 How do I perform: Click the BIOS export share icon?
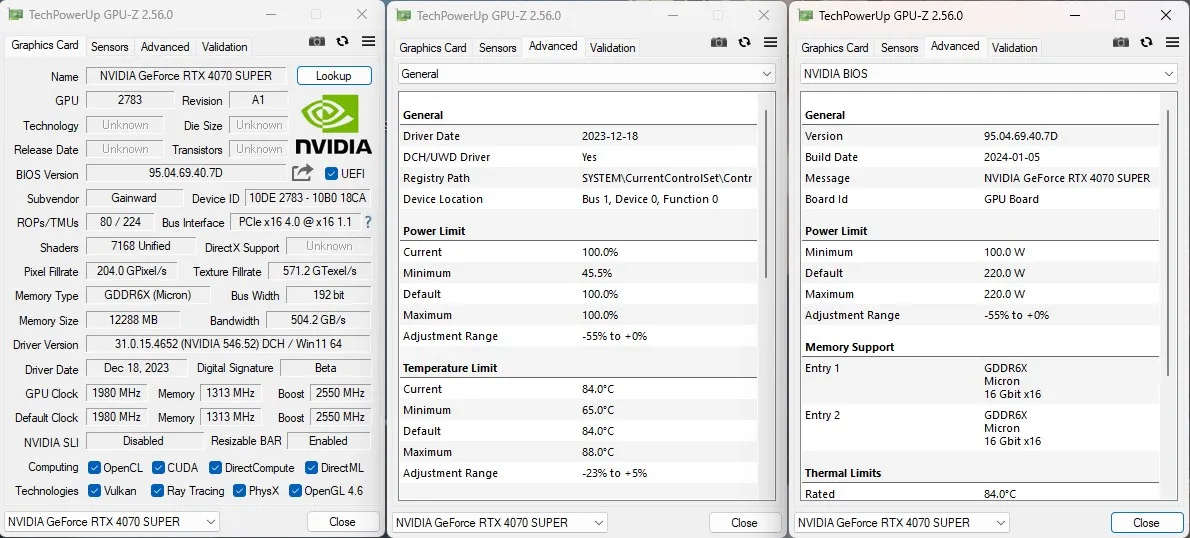tap(302, 172)
